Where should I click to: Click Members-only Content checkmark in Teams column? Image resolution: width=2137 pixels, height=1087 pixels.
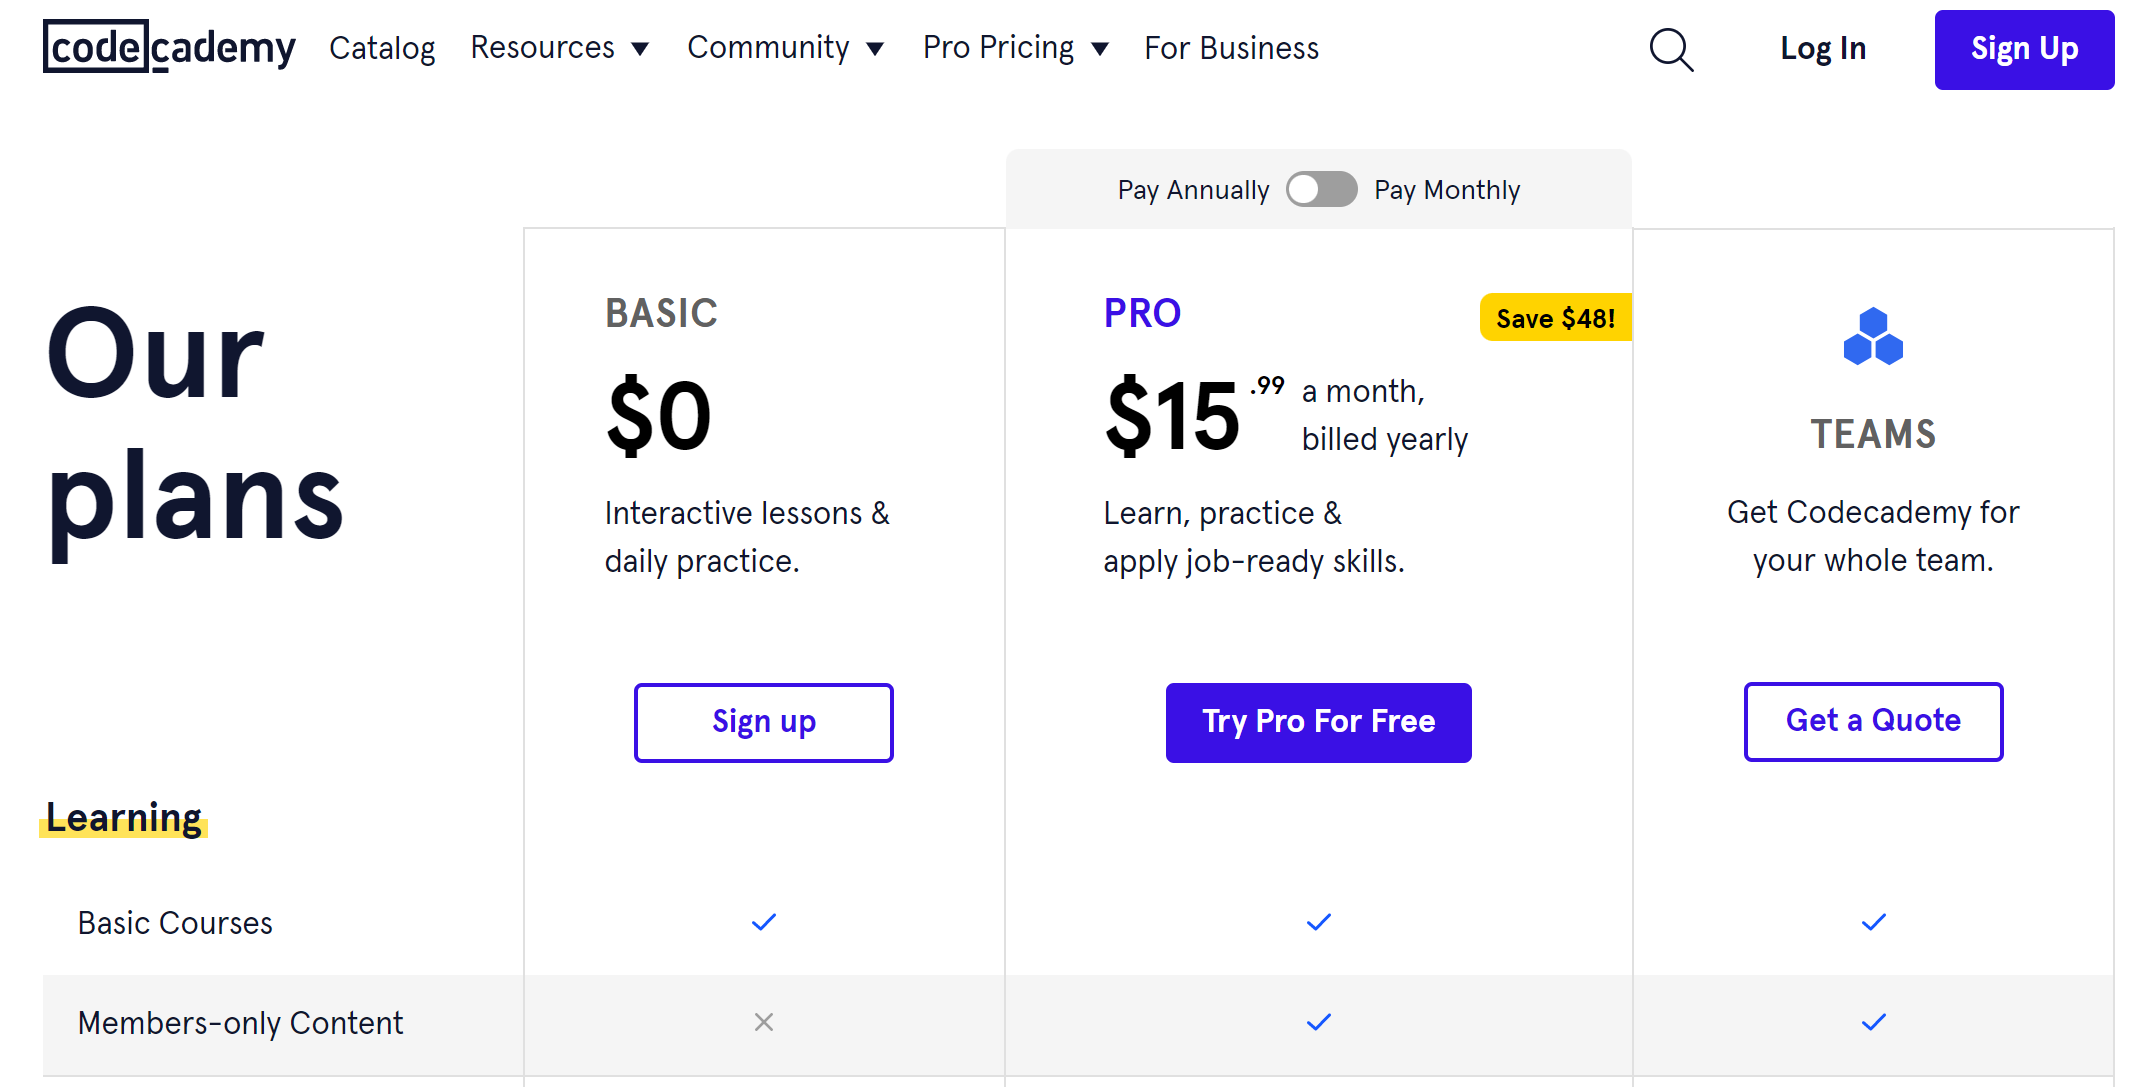[1874, 1022]
